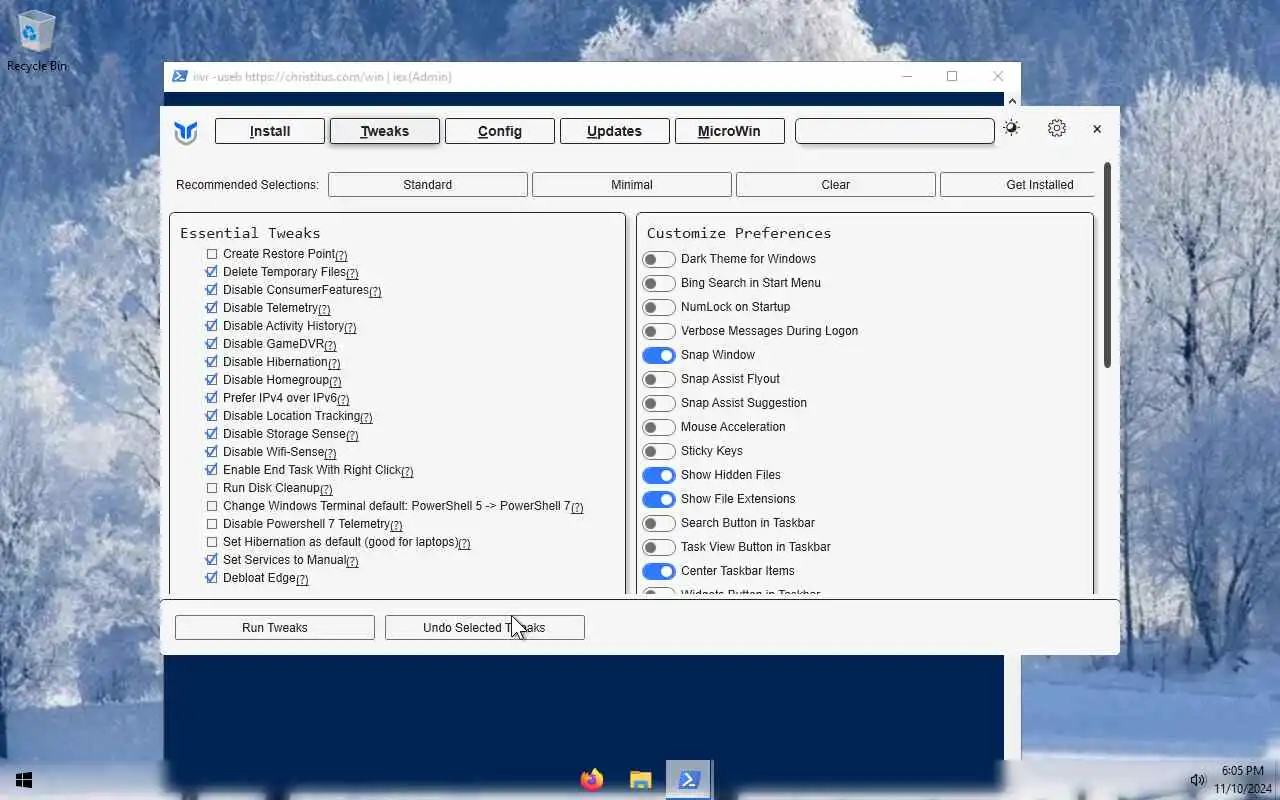Check Disable Powershell 7 Telemetry checkbox
Image resolution: width=1280 pixels, height=800 pixels.
[212, 524]
